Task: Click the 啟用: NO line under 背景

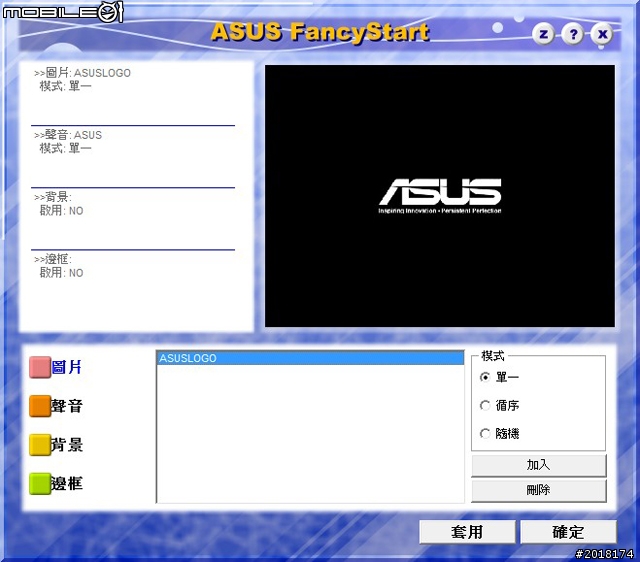Action: pos(62,211)
